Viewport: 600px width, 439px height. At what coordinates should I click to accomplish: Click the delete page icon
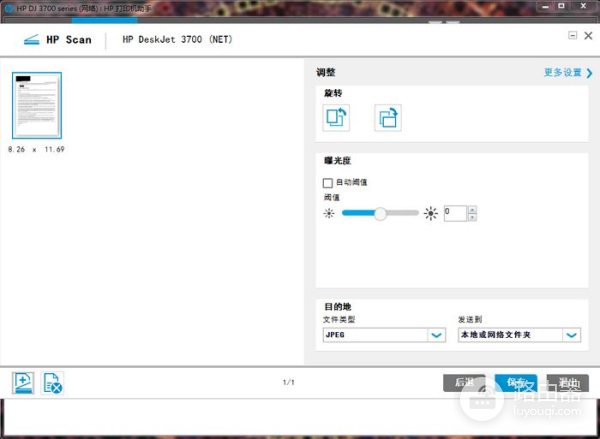[53, 382]
